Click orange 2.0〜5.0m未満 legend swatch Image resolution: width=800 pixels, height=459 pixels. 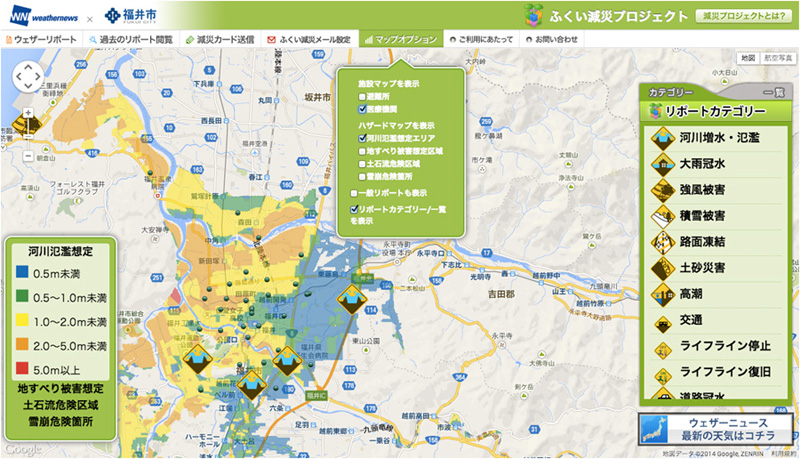[22, 344]
